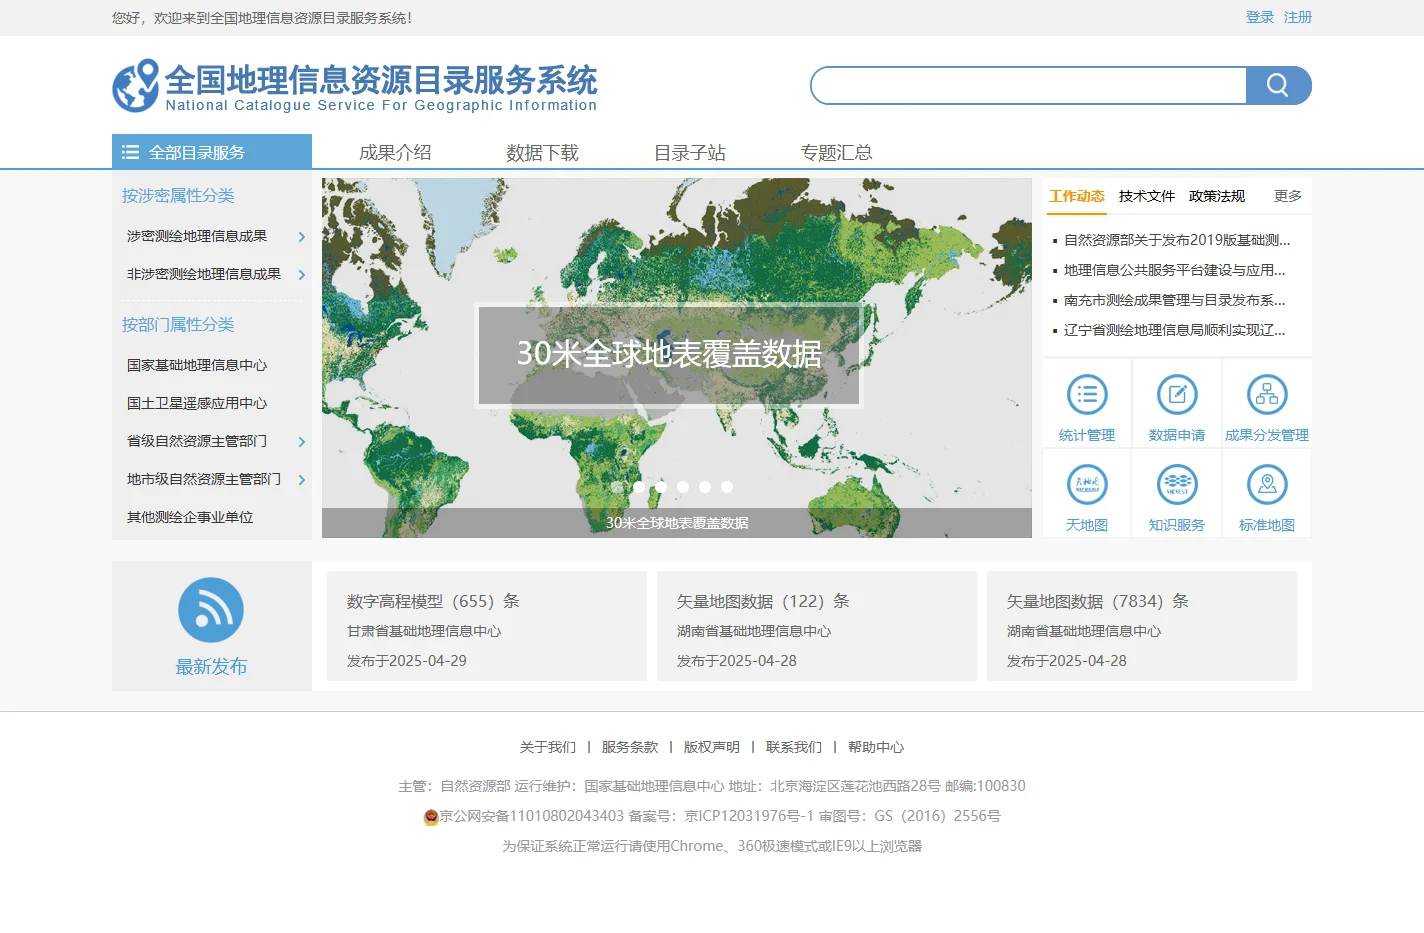
Task: Open 矢量地图数据 (122) 条 card
Action: point(817,626)
